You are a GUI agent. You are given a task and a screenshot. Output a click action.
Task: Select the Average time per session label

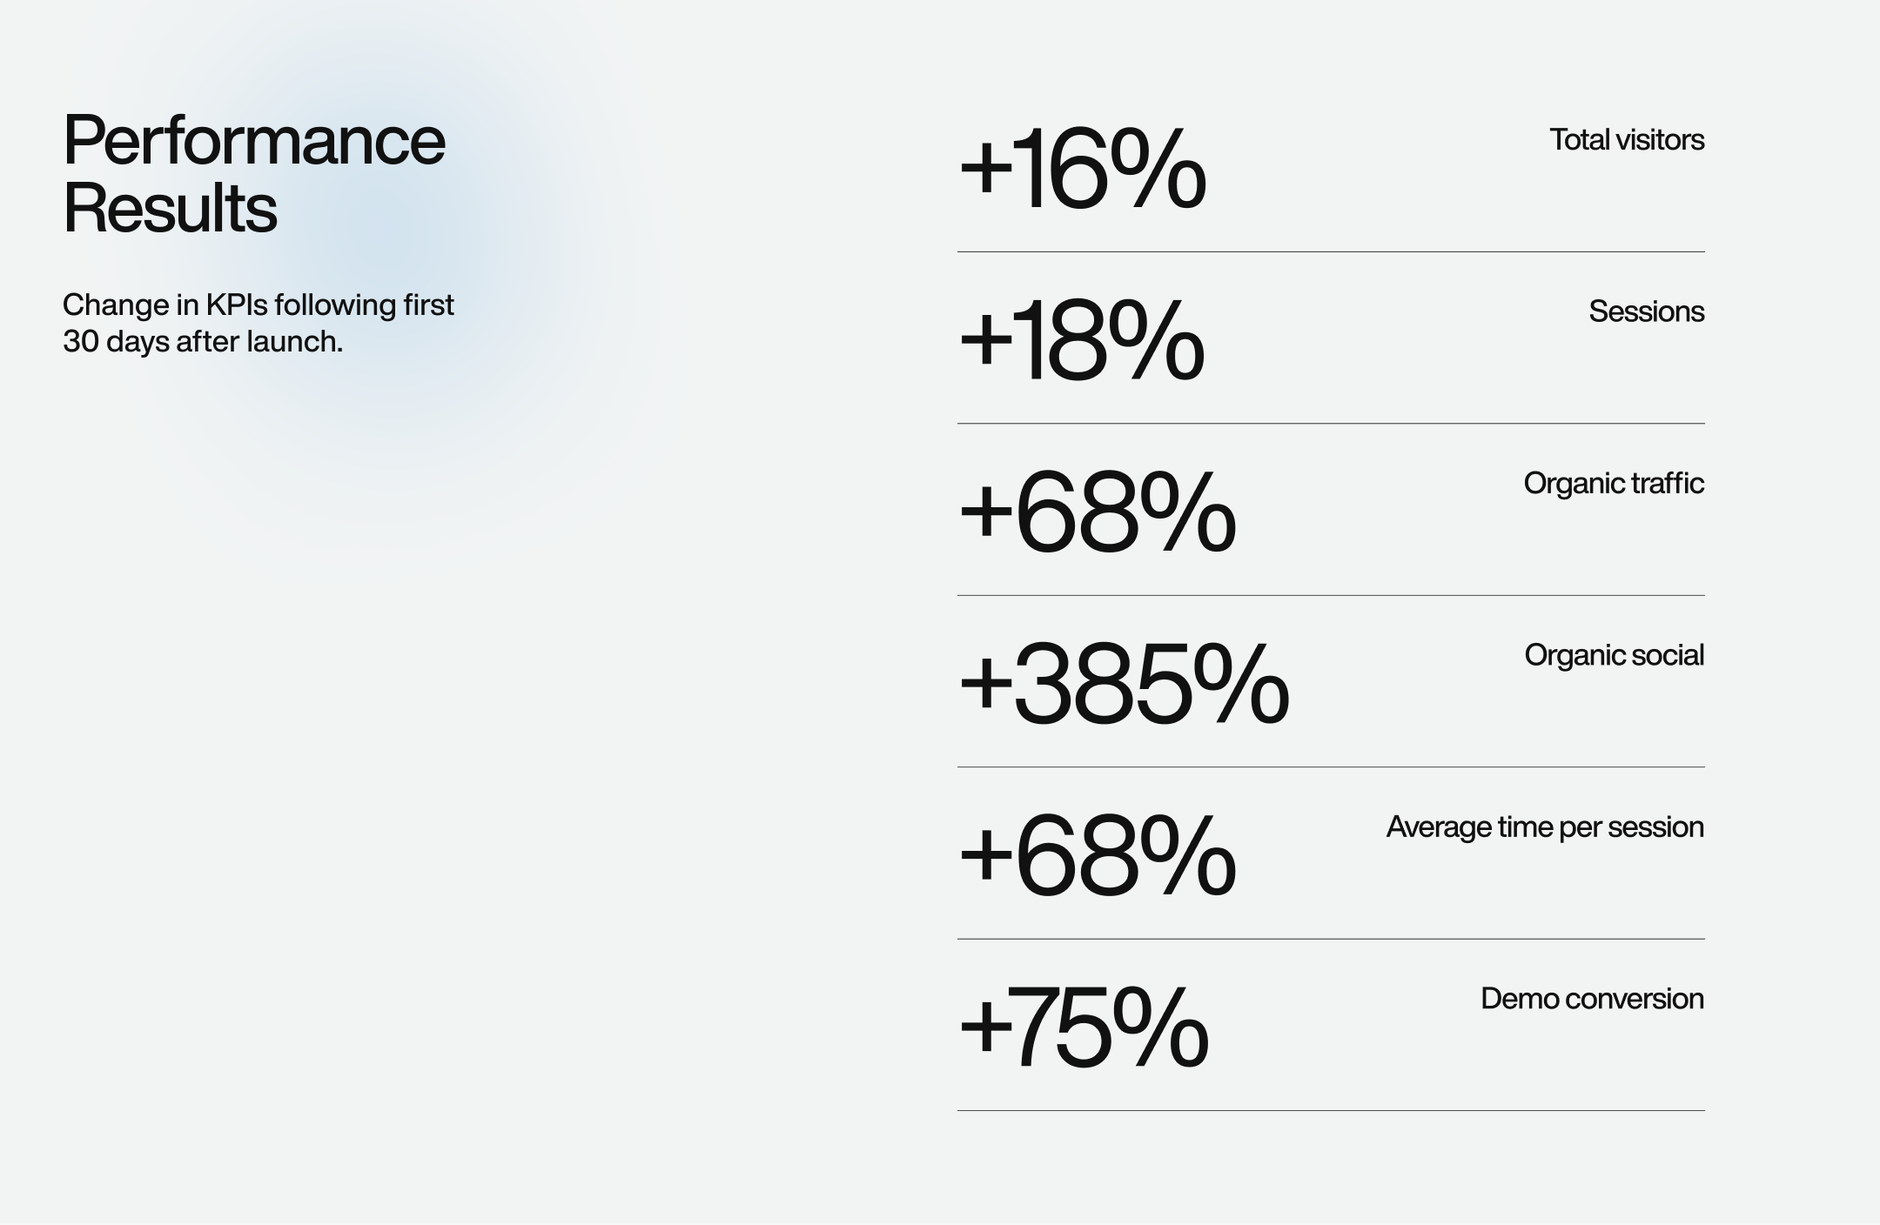1544,828
